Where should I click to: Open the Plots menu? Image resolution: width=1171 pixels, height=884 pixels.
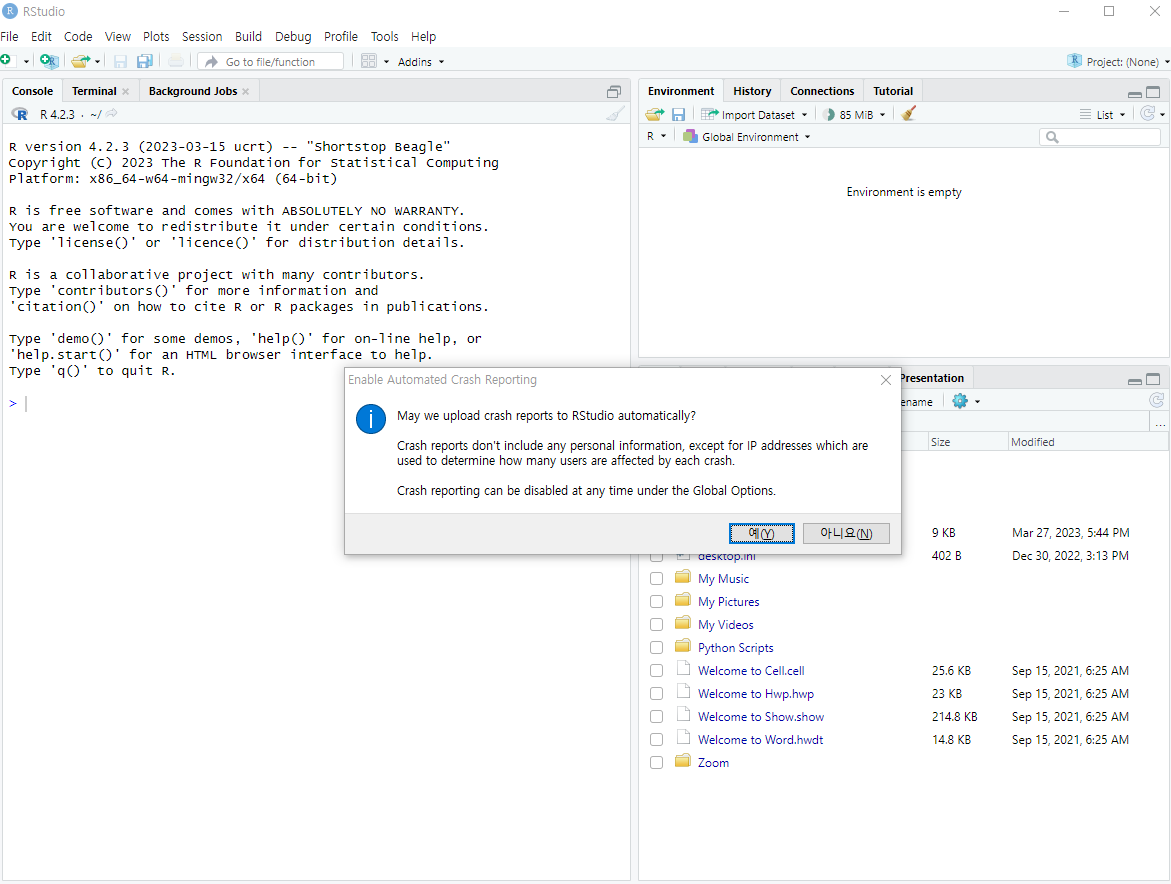156,37
